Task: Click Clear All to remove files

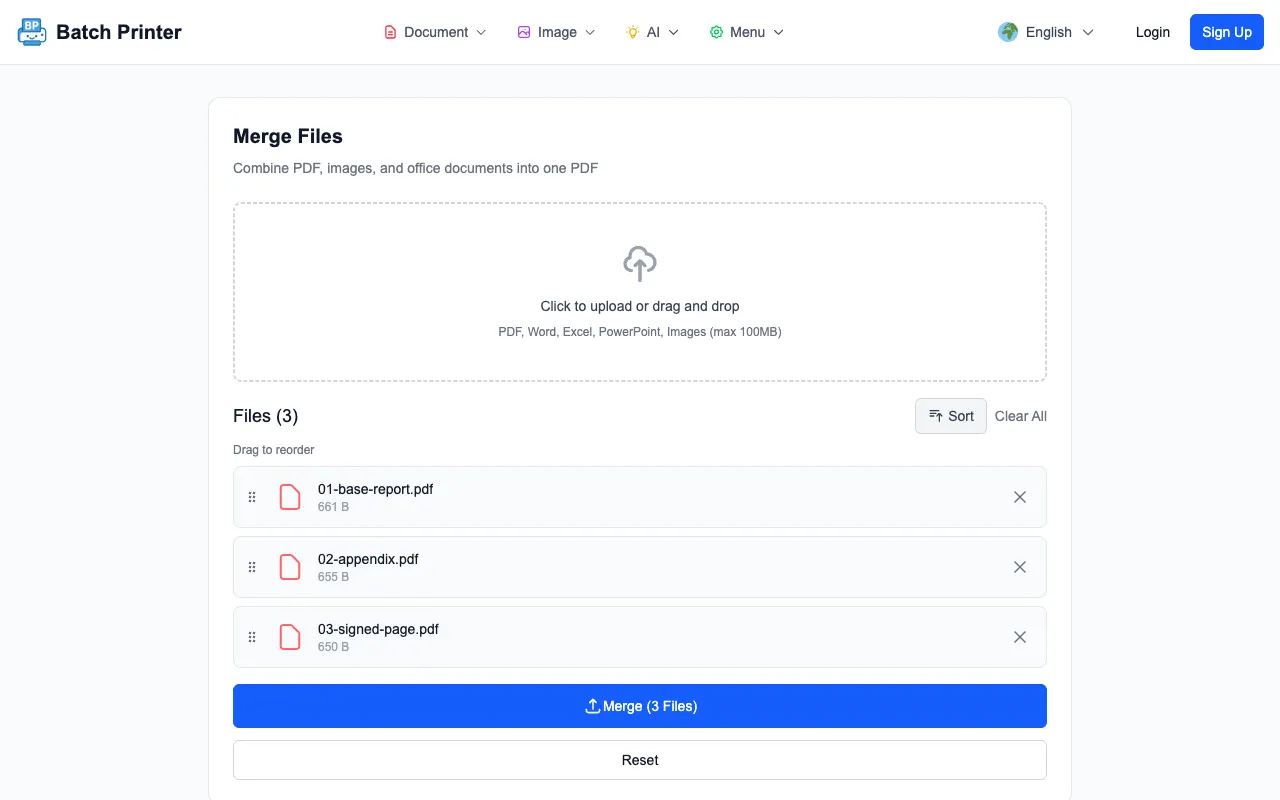Action: click(x=1021, y=416)
